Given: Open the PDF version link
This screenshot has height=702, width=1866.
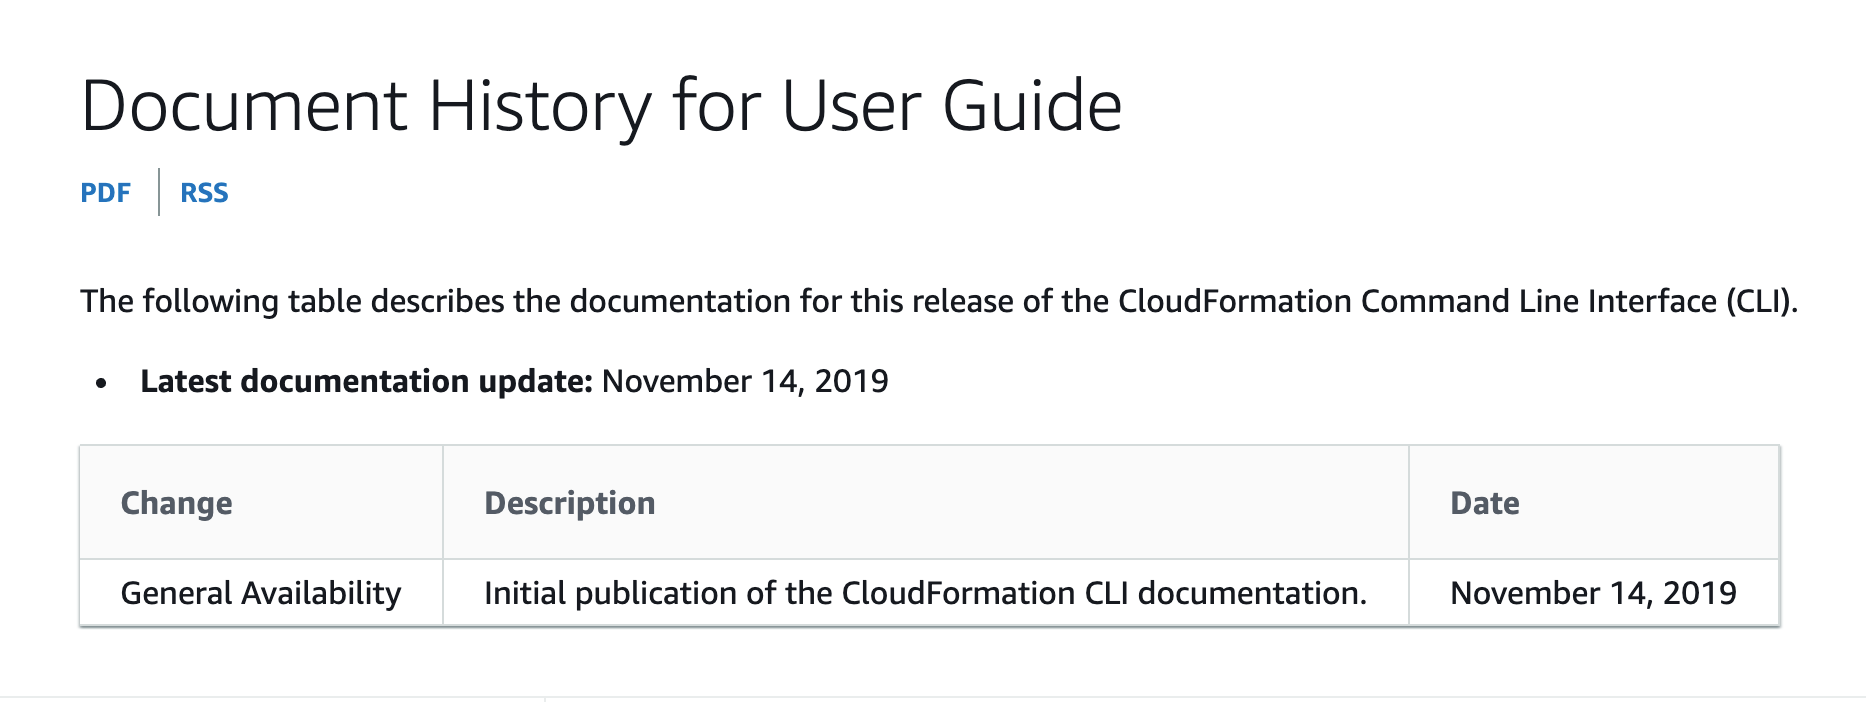Looking at the screenshot, I should point(105,193).
